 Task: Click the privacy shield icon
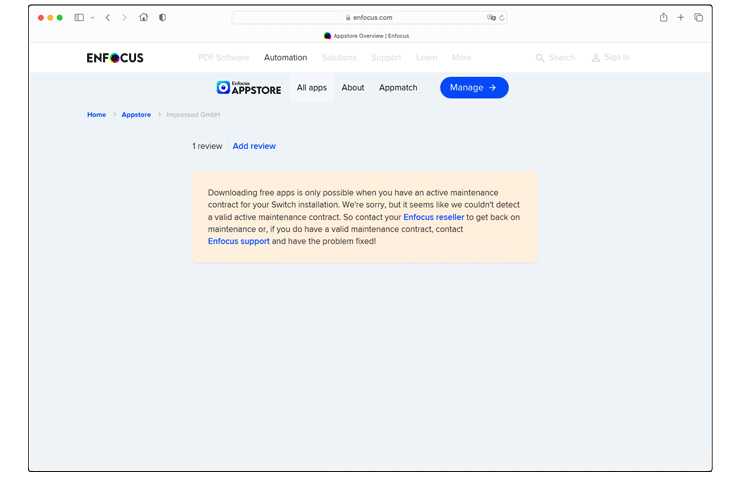163,17
